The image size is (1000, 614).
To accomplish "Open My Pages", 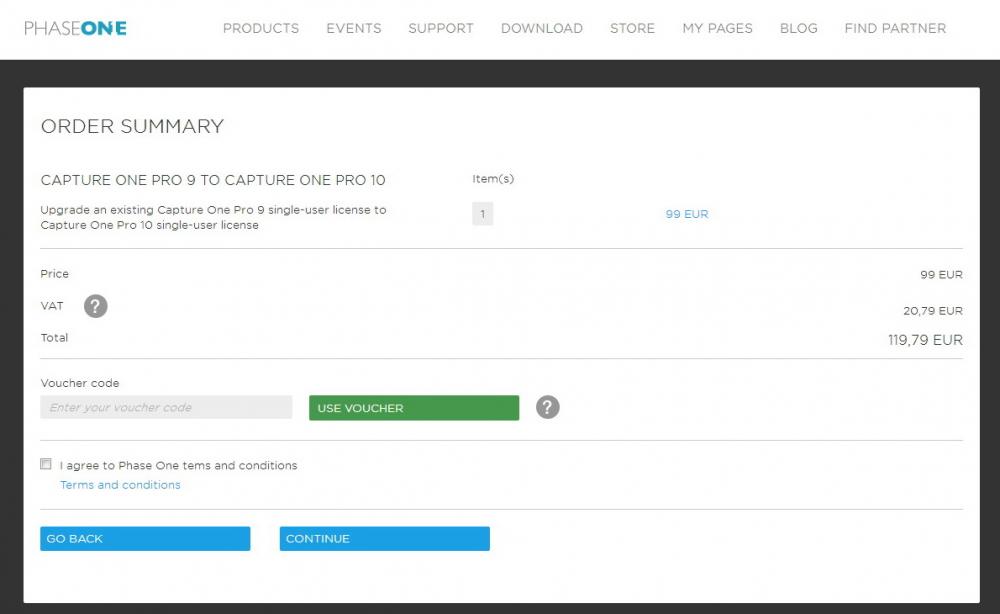I will click(717, 28).
